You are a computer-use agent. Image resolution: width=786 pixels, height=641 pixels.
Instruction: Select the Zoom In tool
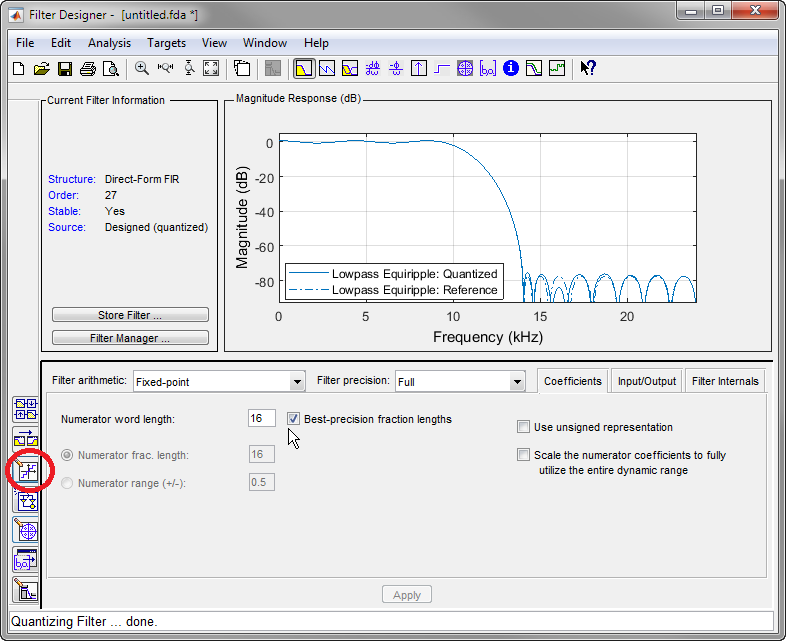tap(142, 69)
